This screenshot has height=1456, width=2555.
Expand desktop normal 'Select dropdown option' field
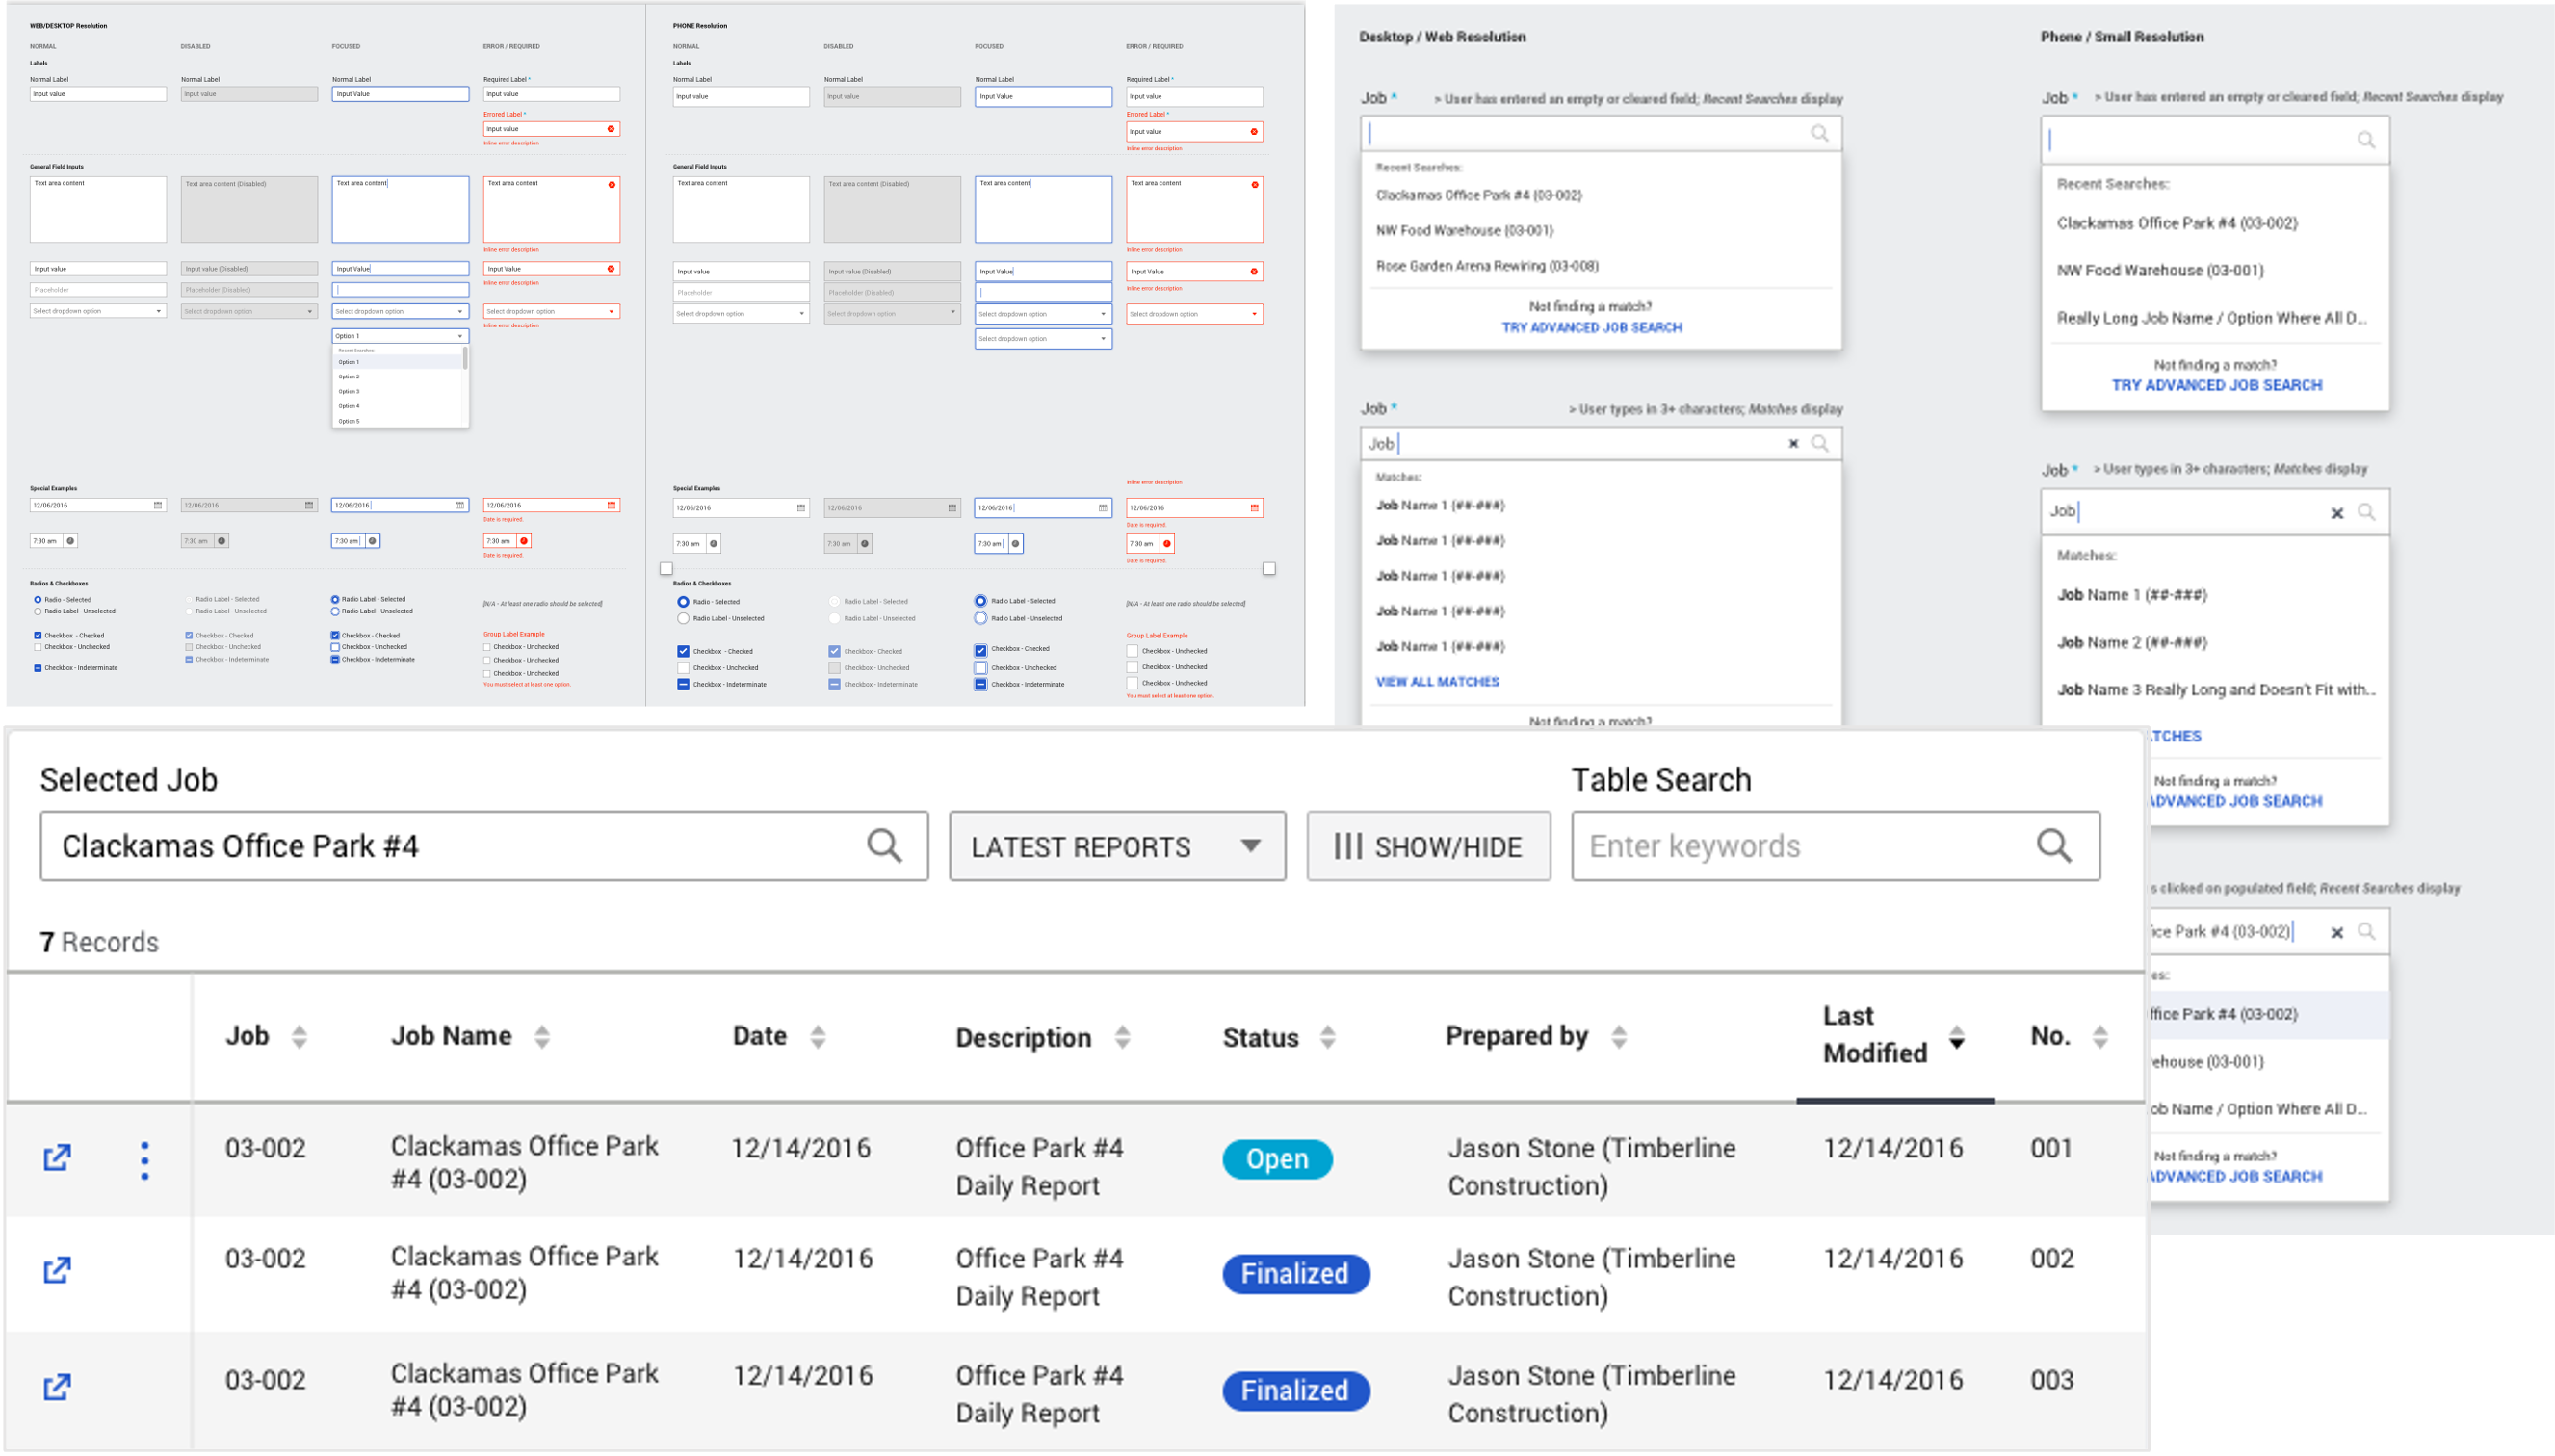click(97, 311)
